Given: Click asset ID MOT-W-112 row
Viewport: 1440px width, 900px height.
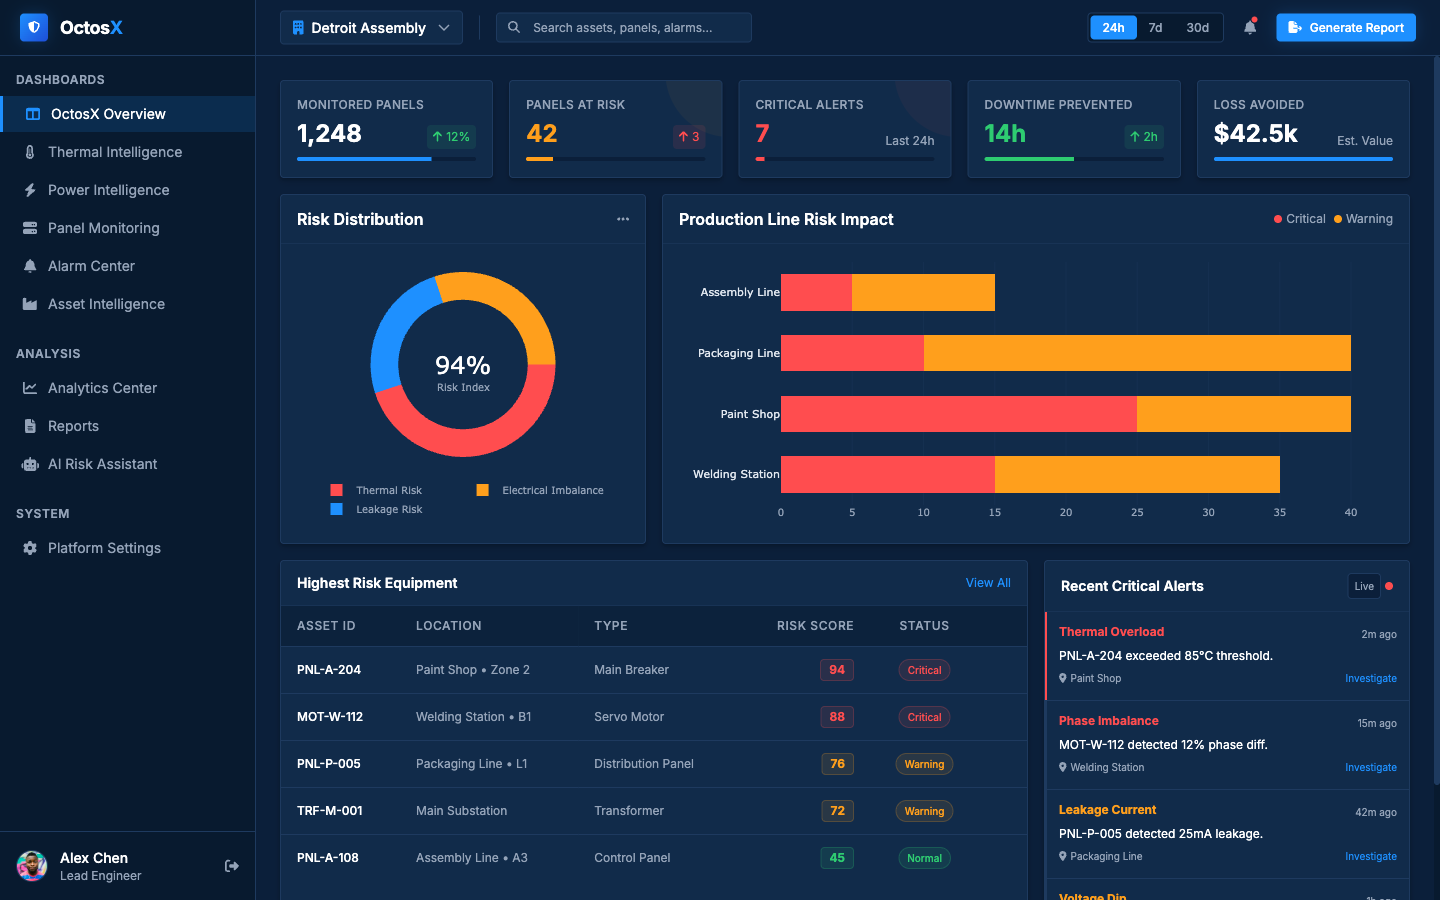Looking at the screenshot, I should [654, 717].
